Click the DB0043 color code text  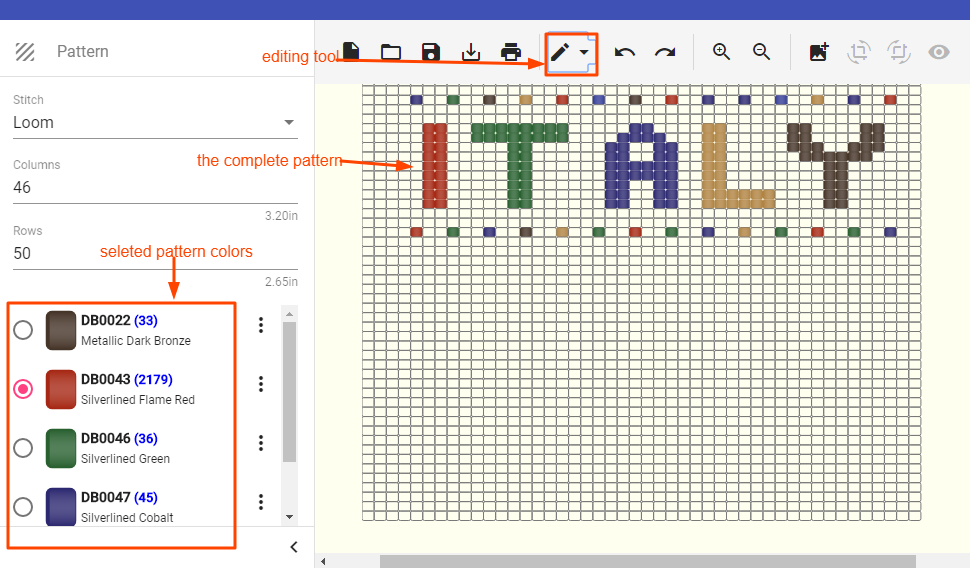click(x=106, y=379)
